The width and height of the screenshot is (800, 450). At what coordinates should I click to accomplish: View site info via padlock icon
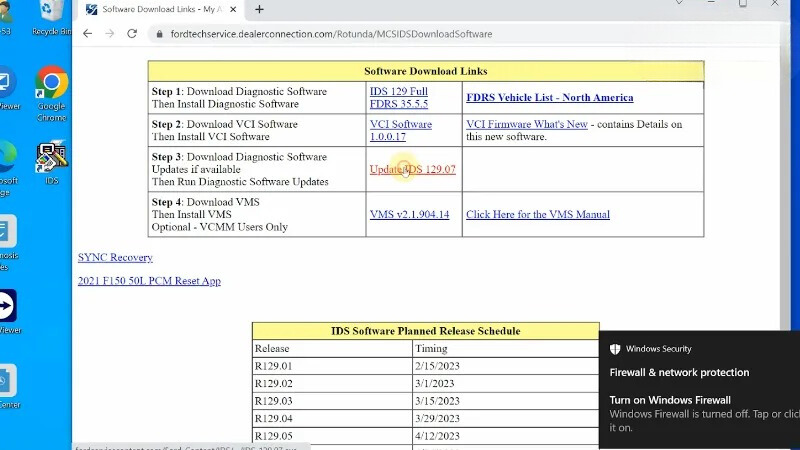(x=159, y=34)
